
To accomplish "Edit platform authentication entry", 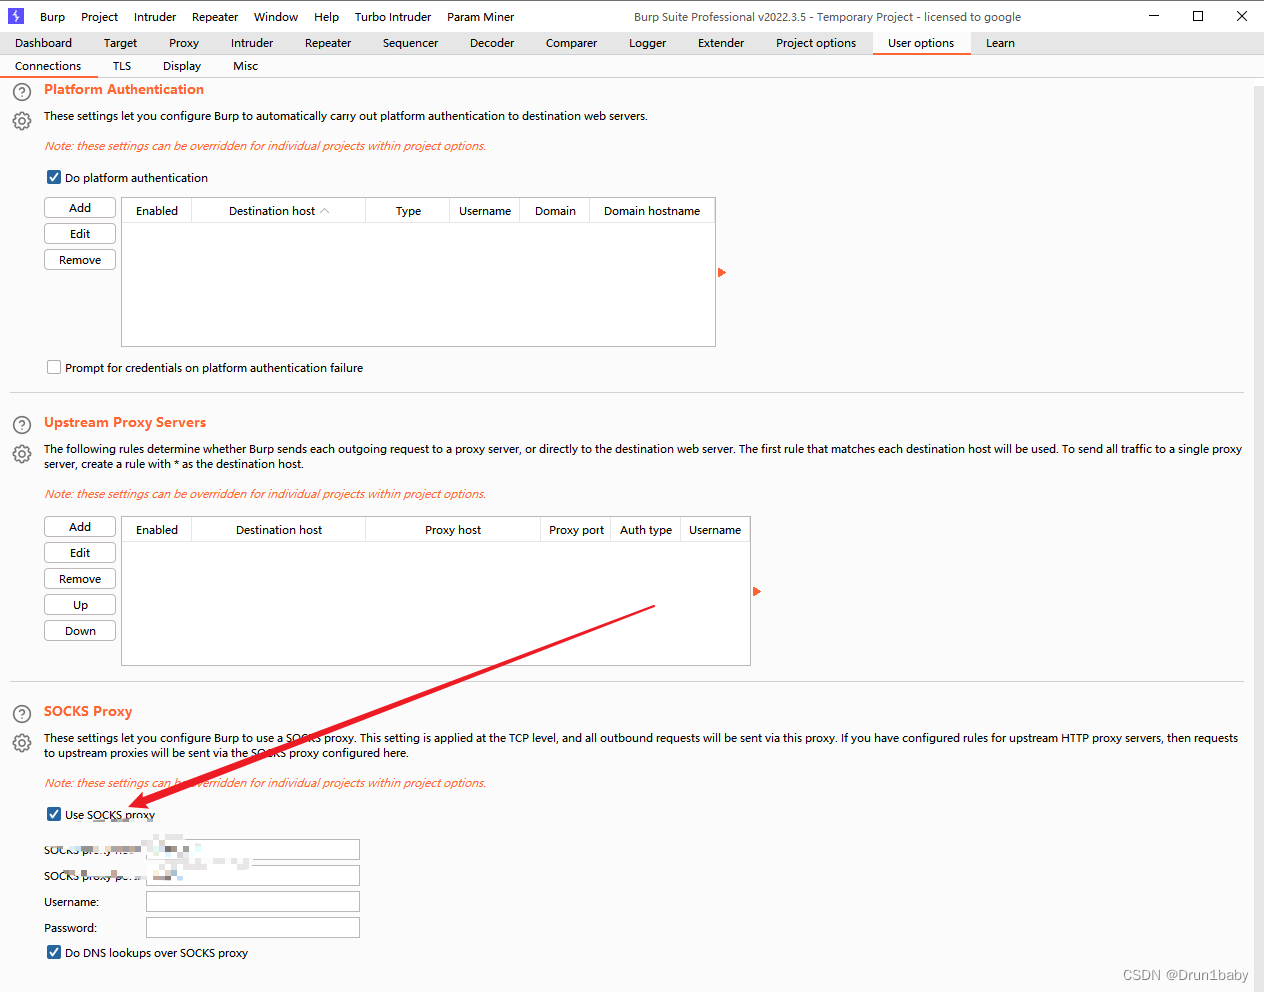I will (80, 234).
